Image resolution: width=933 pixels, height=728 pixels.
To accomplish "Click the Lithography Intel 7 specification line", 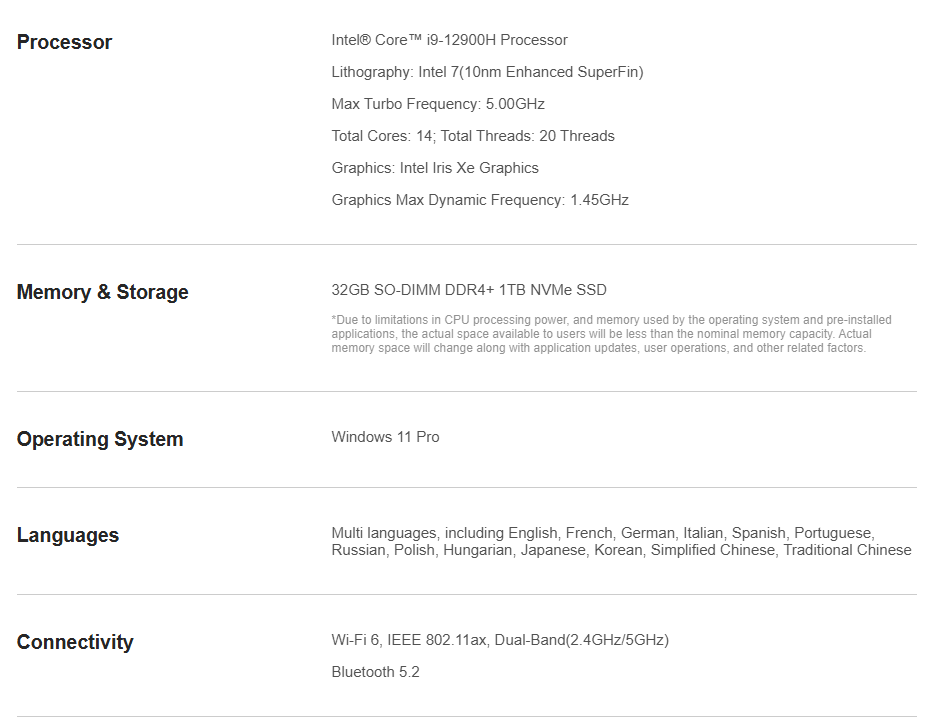I will point(487,72).
